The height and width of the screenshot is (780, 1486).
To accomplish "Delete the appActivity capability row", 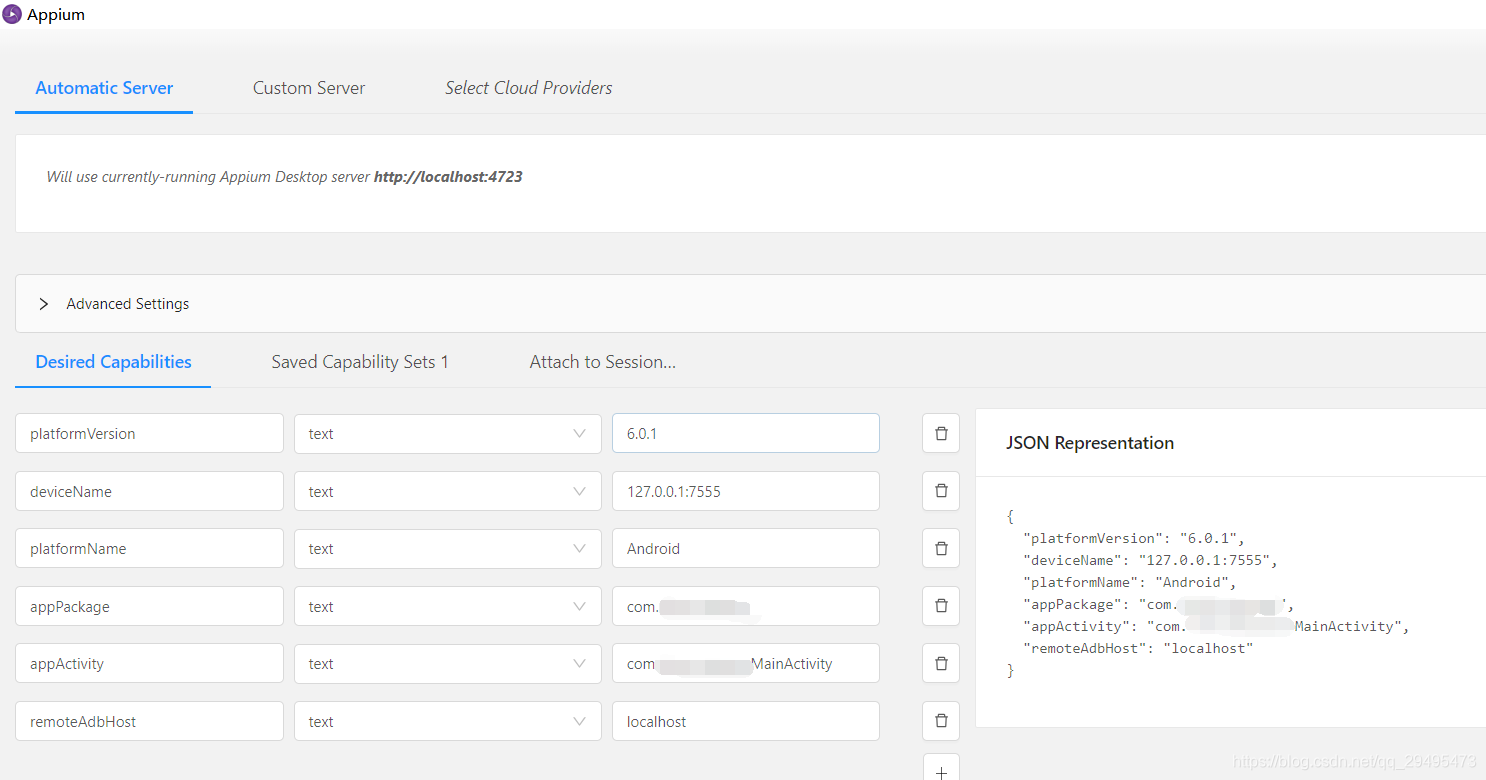I will [940, 664].
